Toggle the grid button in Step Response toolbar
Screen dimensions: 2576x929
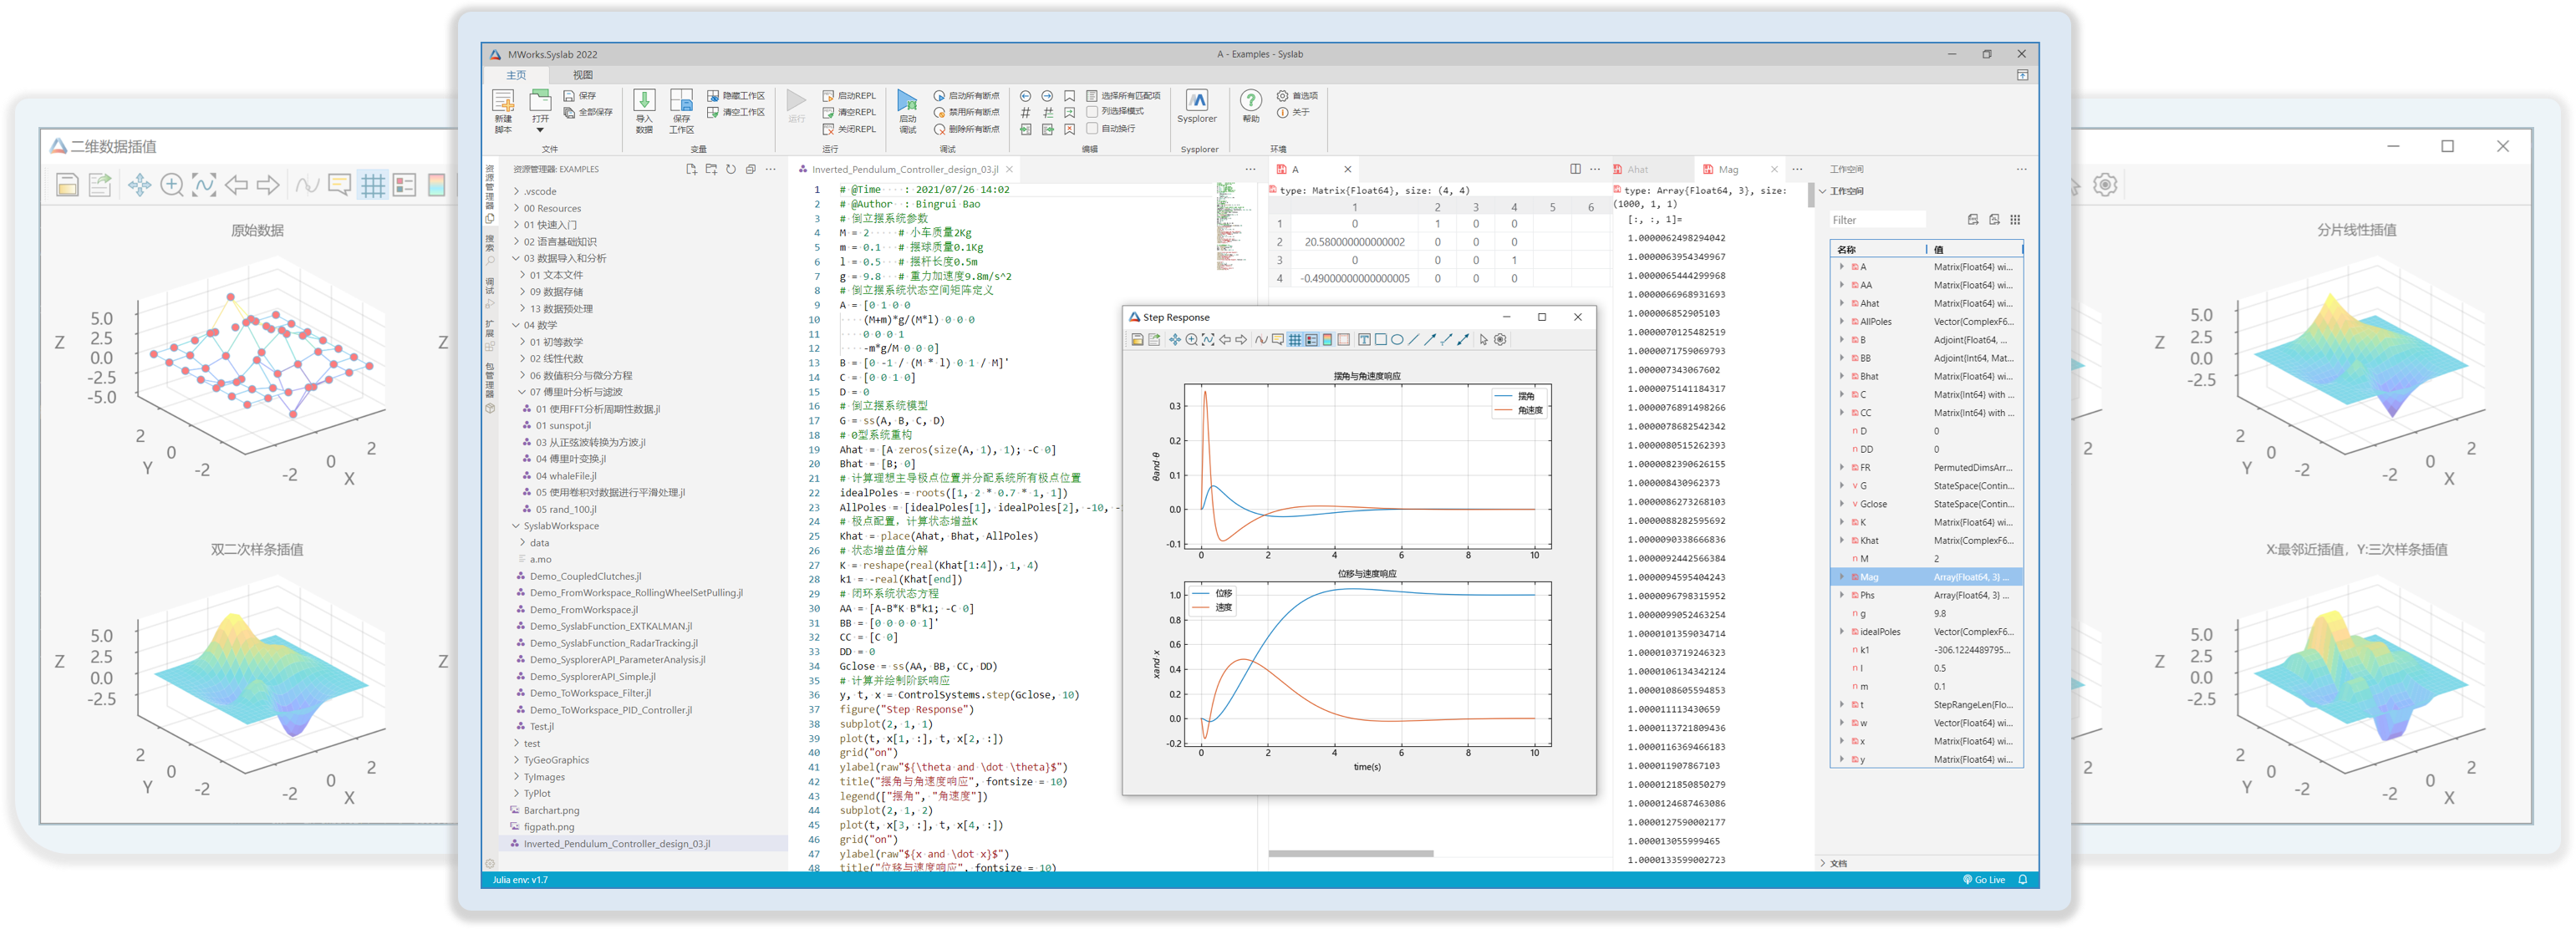coord(1295,340)
